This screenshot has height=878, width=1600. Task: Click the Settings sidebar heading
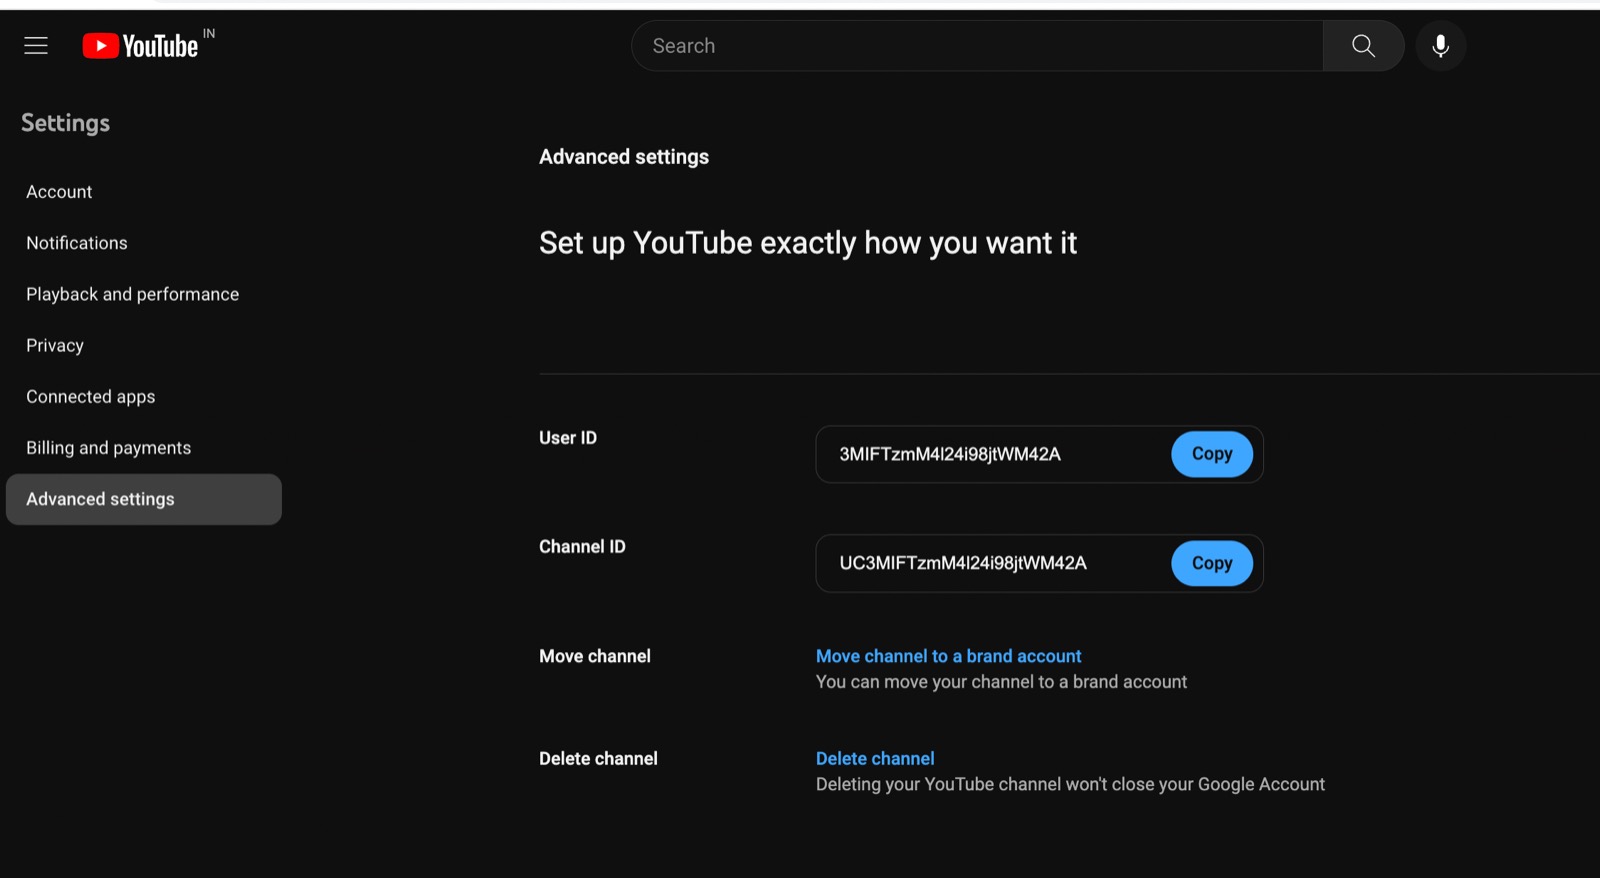point(66,123)
